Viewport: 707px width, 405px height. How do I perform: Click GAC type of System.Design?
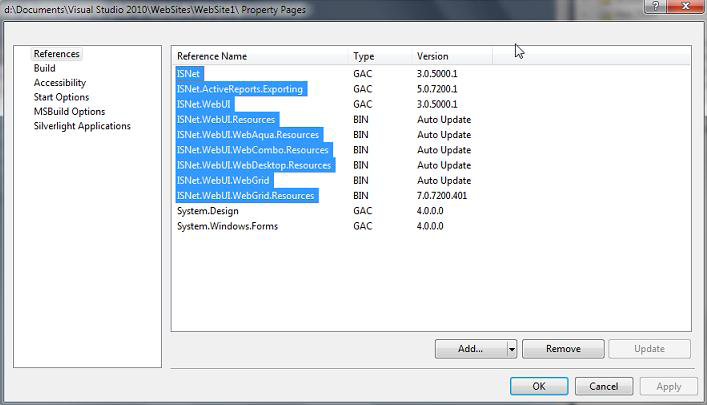coord(363,211)
